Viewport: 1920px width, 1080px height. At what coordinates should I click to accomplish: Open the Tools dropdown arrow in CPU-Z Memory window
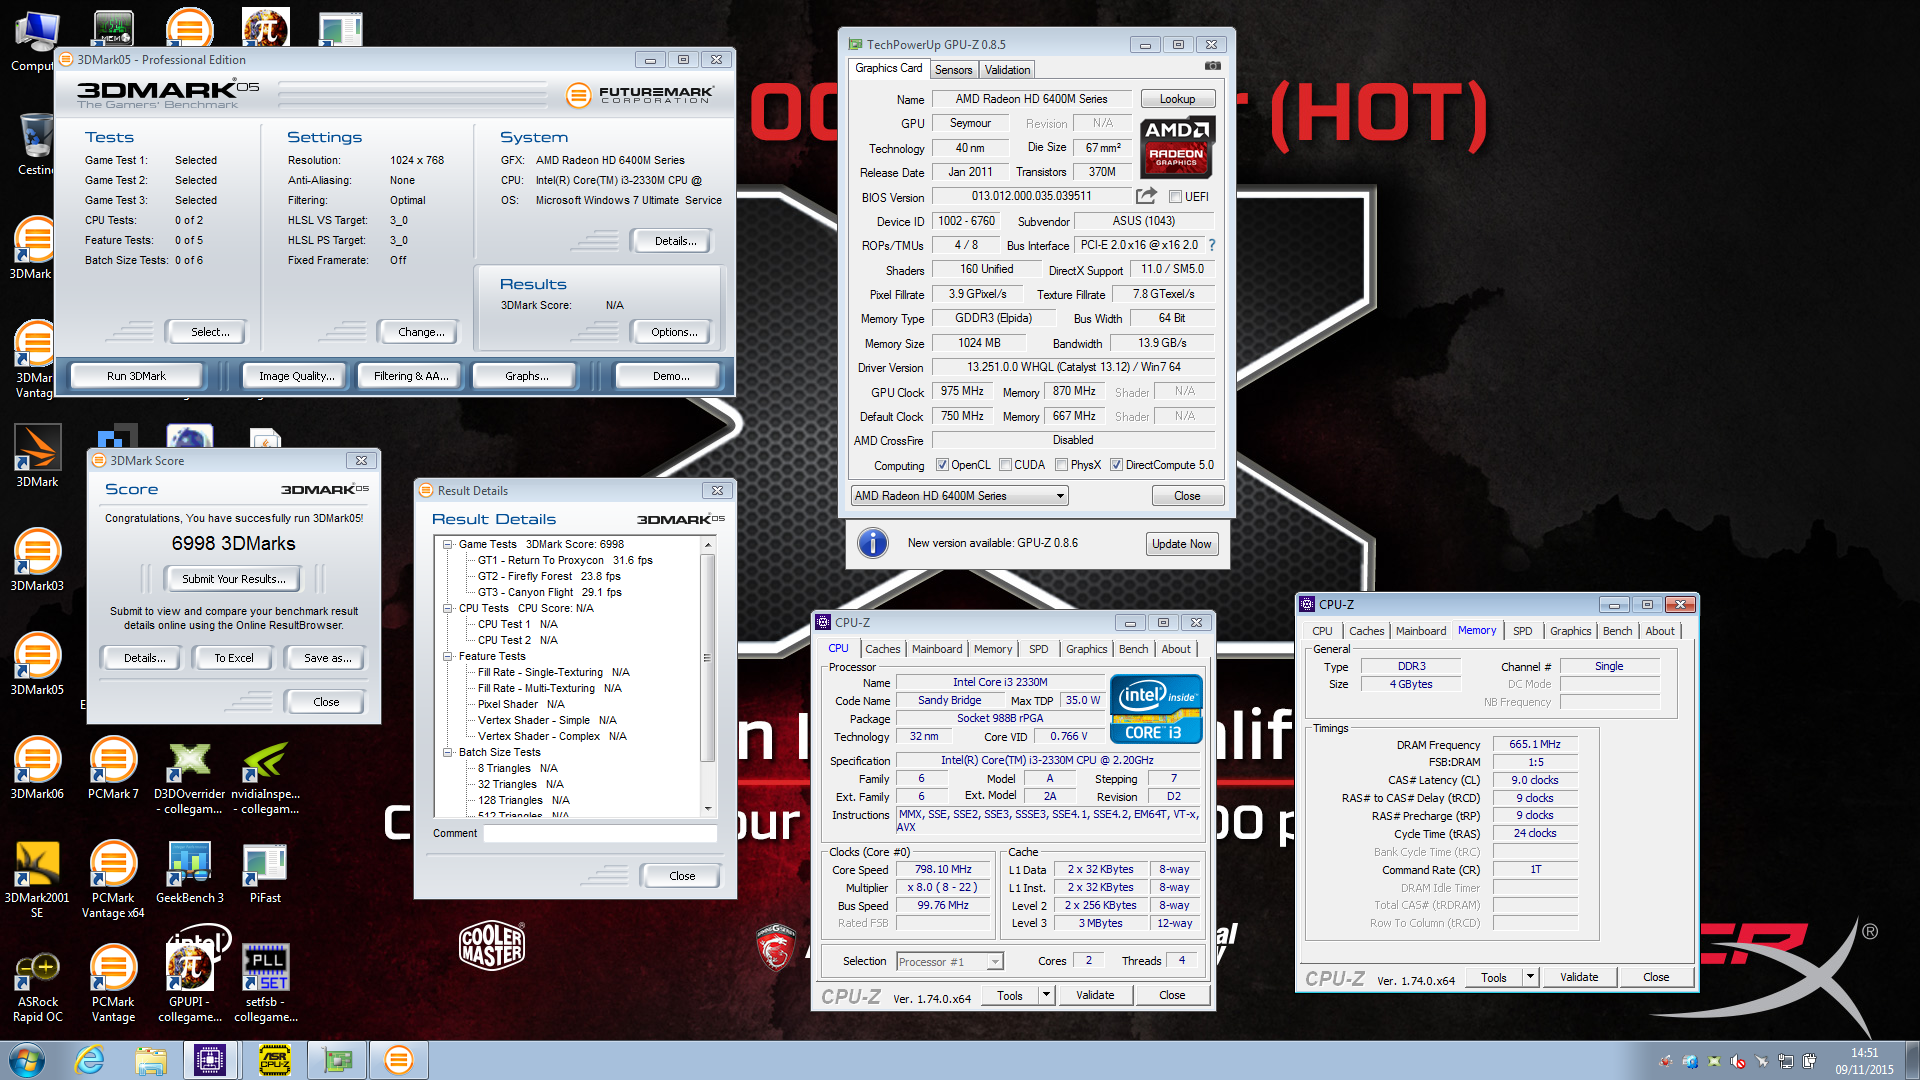1530,977
